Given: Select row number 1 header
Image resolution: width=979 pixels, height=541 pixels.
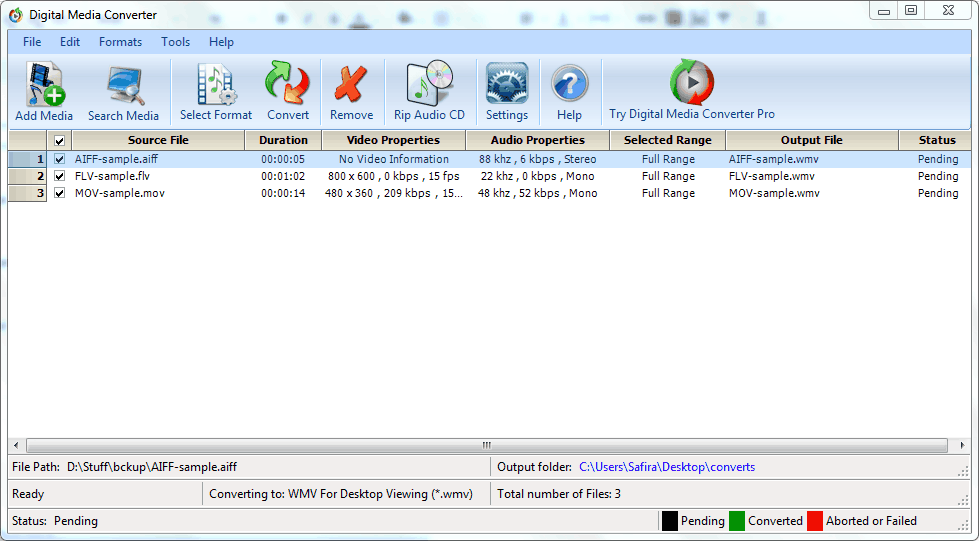Looking at the screenshot, I should point(27,159).
